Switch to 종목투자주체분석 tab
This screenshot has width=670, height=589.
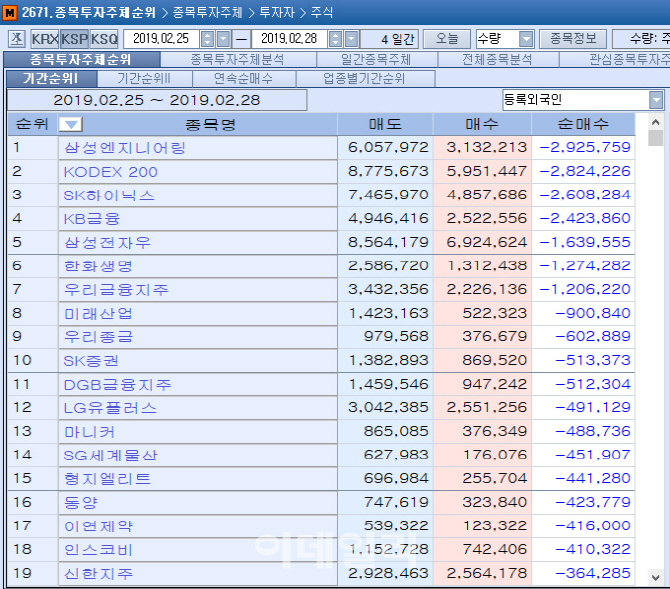click(x=238, y=59)
